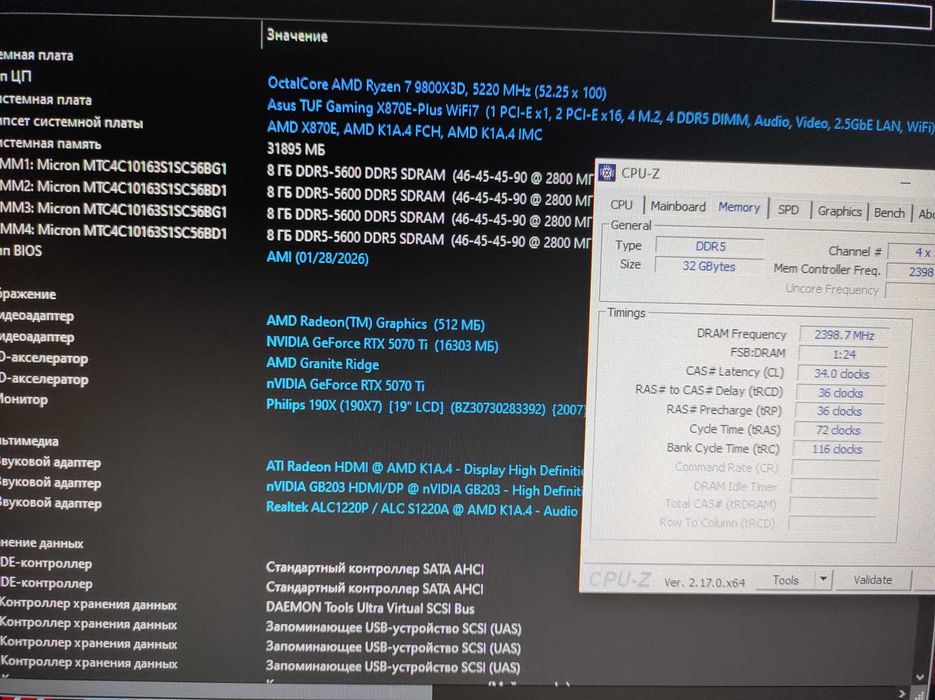Switch to the CPU tab in CPU-Z

621,205
